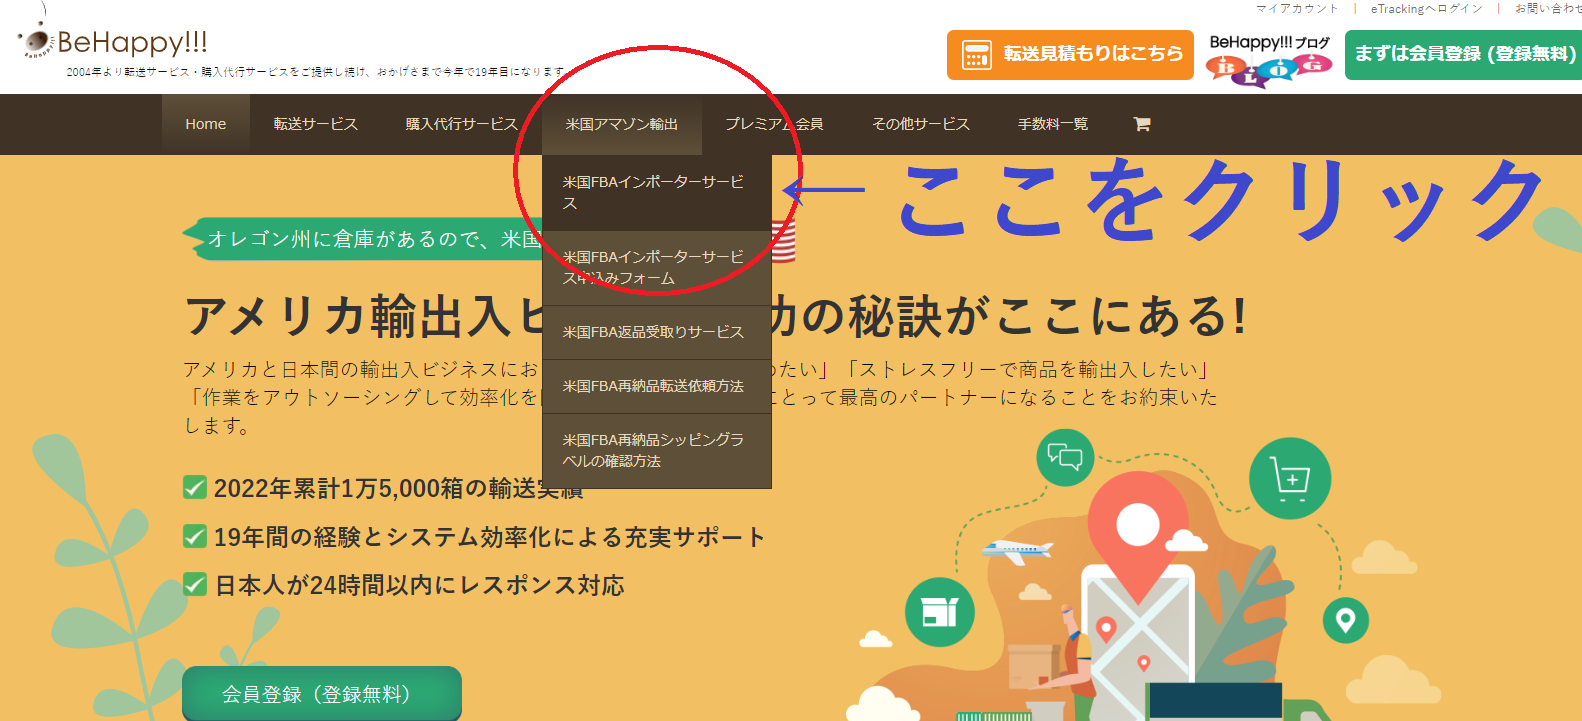Open 購入代行サービス menu
This screenshot has width=1582, height=721.
click(462, 124)
